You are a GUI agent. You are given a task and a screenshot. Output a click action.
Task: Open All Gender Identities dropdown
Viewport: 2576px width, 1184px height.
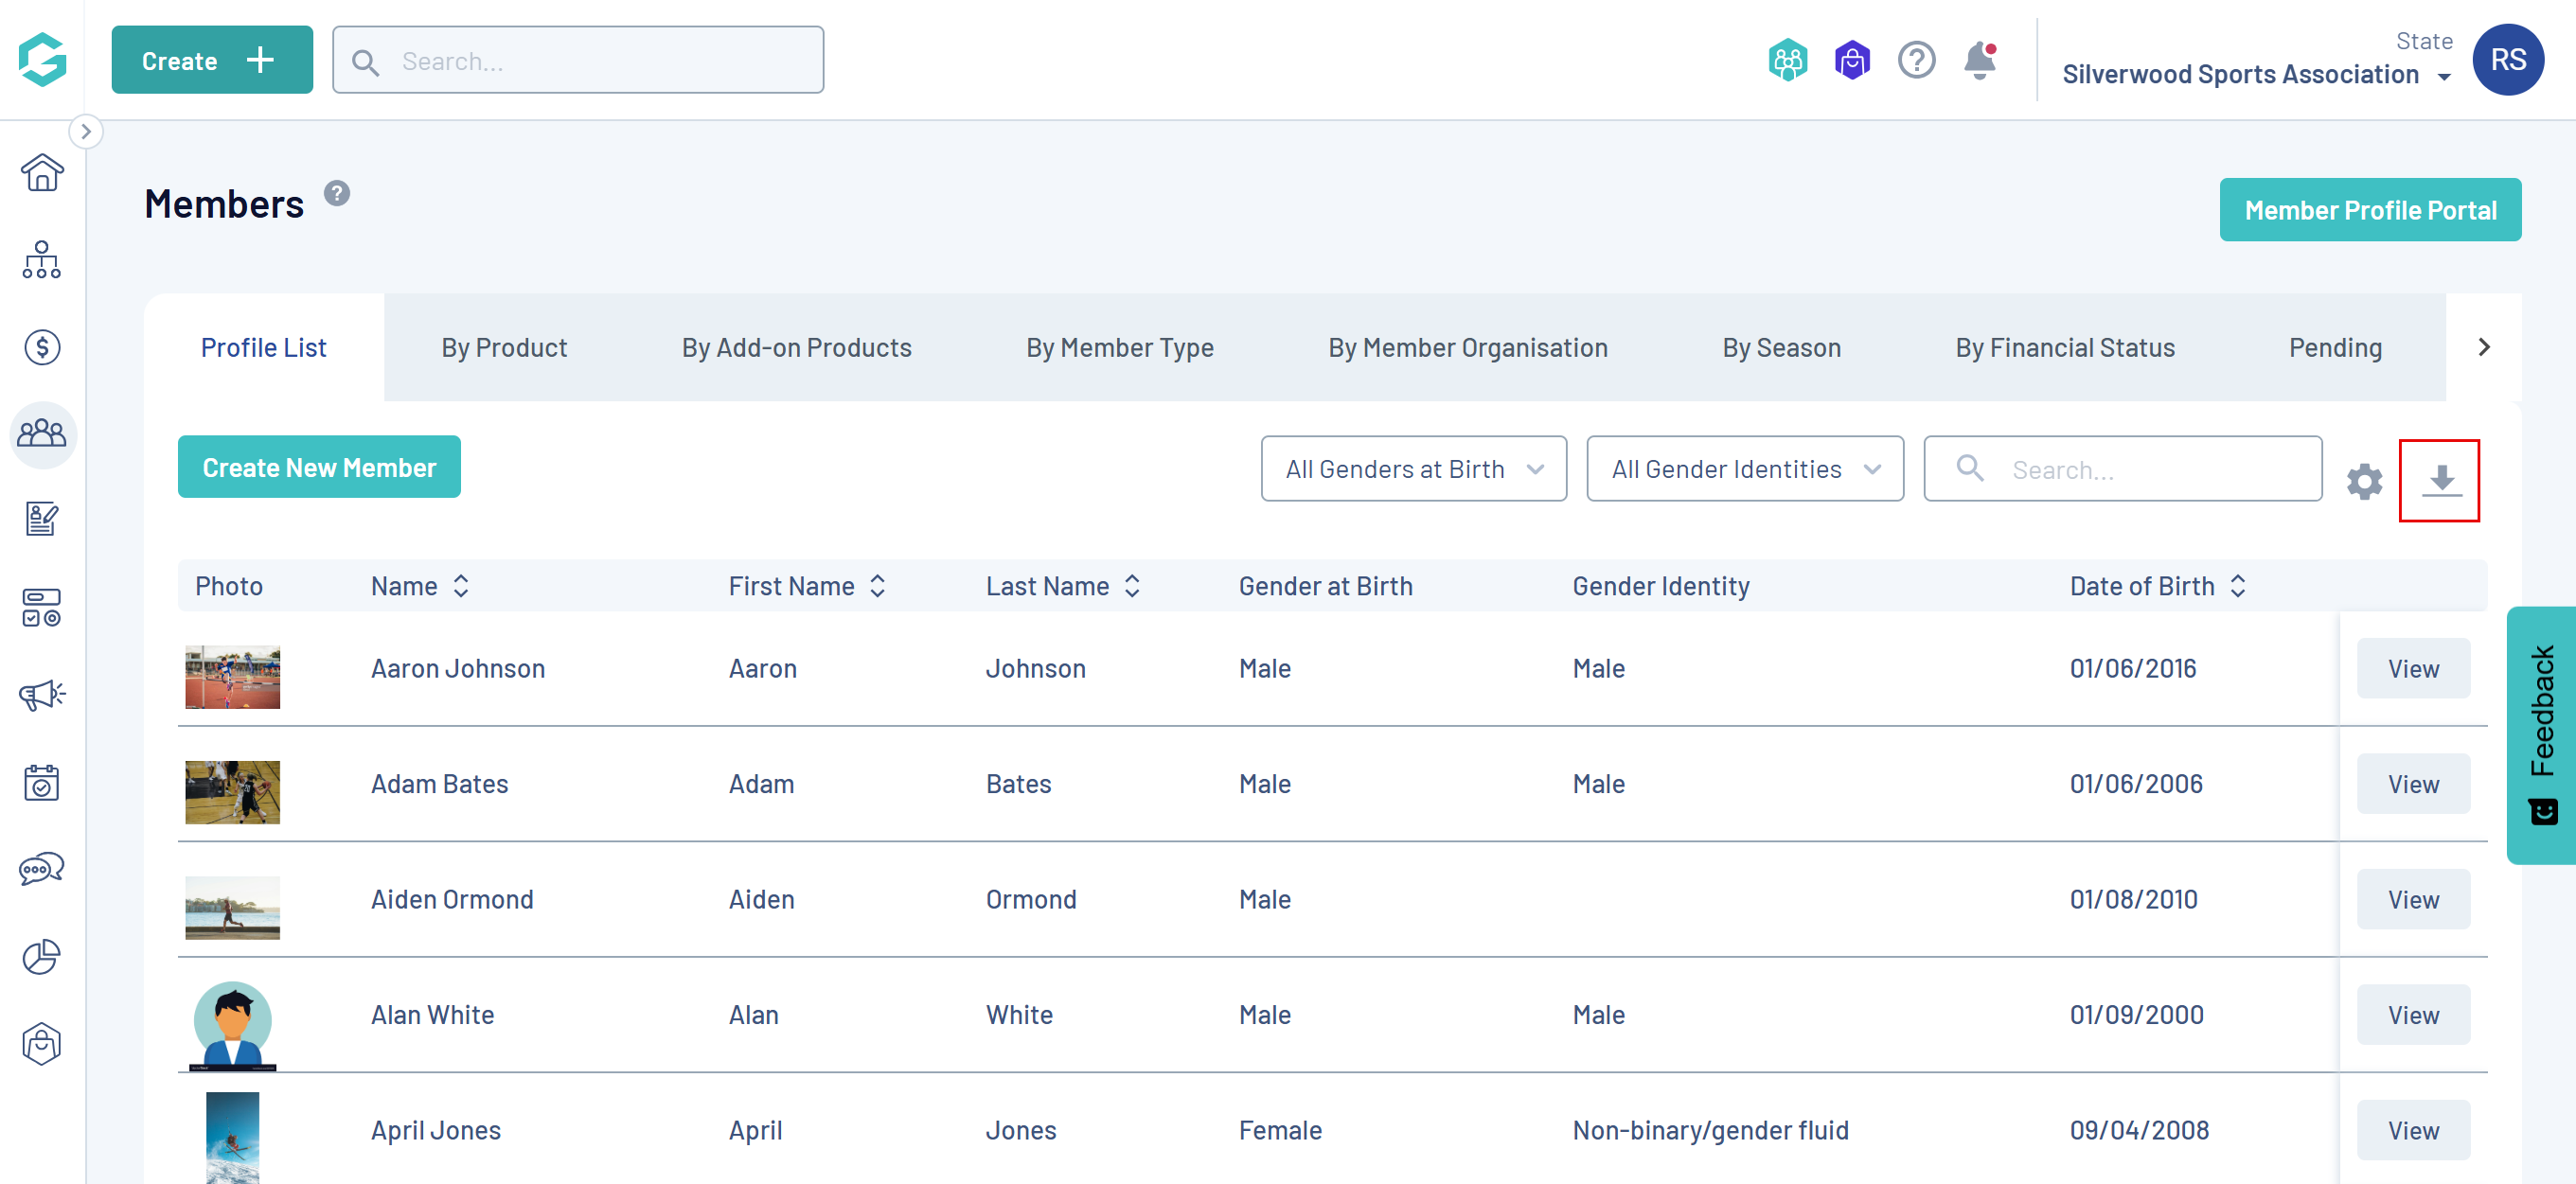click(x=1744, y=469)
